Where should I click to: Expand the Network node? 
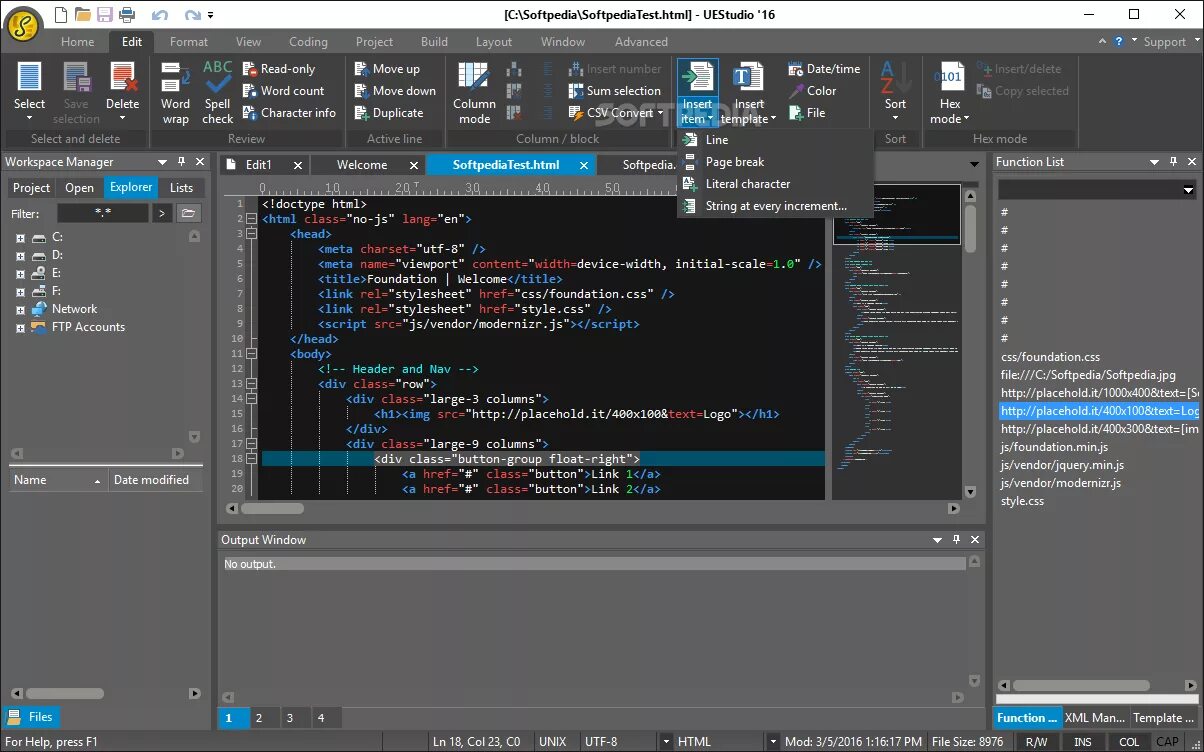[19, 310]
